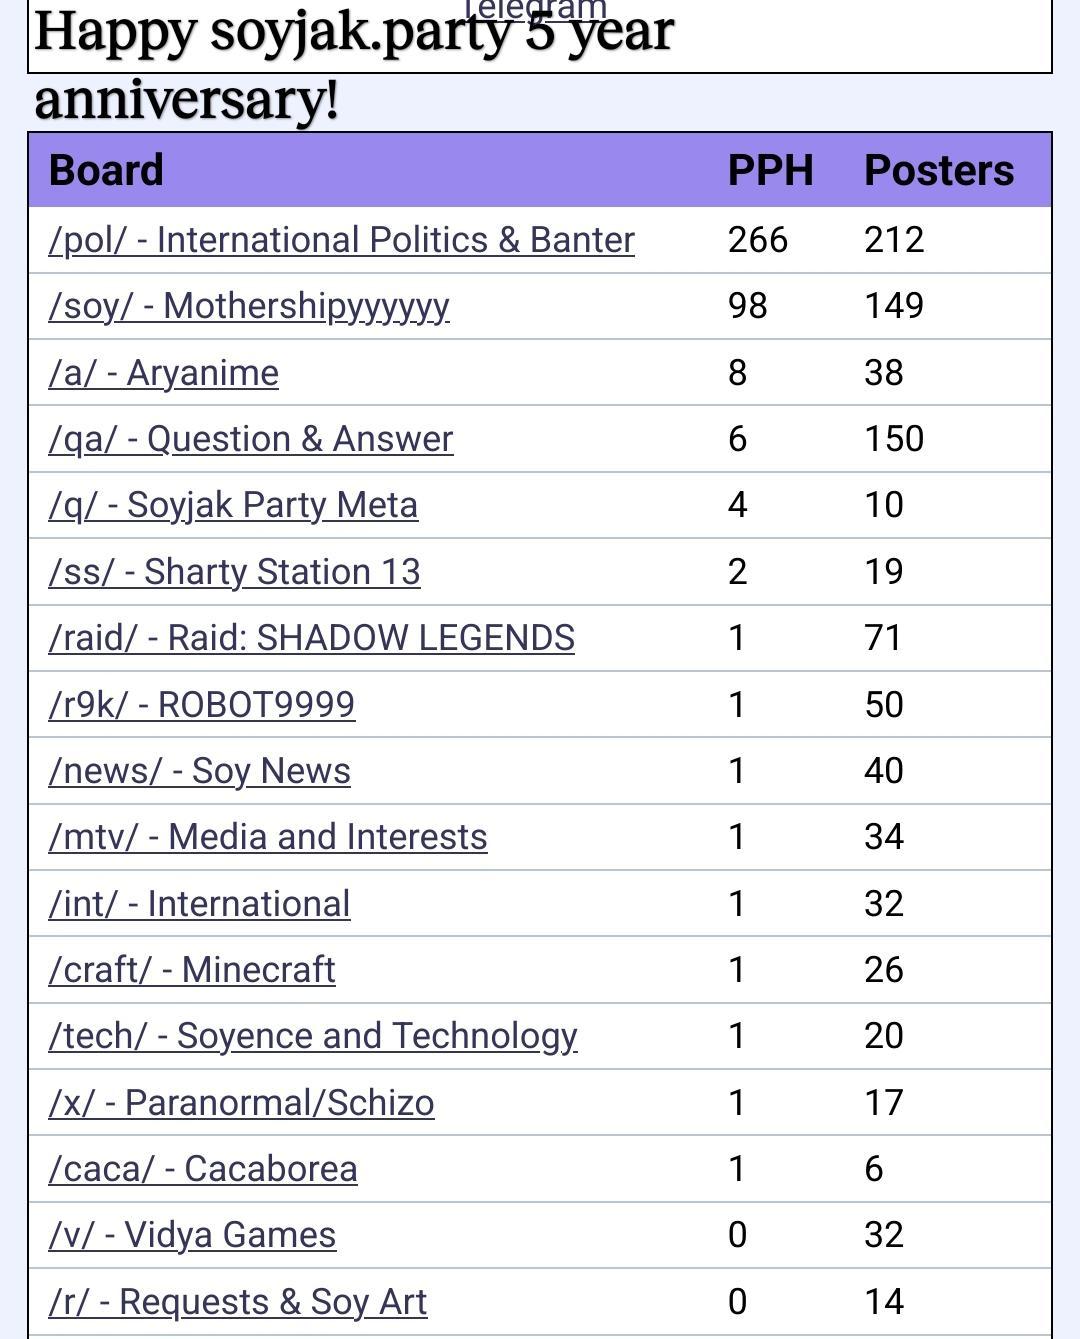The height and width of the screenshot is (1339, 1080).
Task: Click the Board column header
Action: (106, 170)
